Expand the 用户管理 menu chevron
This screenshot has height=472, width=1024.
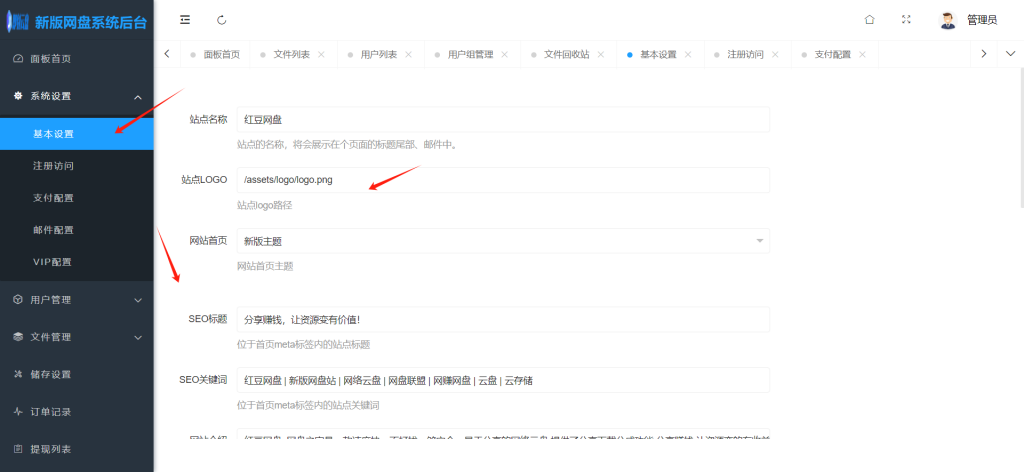tap(138, 300)
